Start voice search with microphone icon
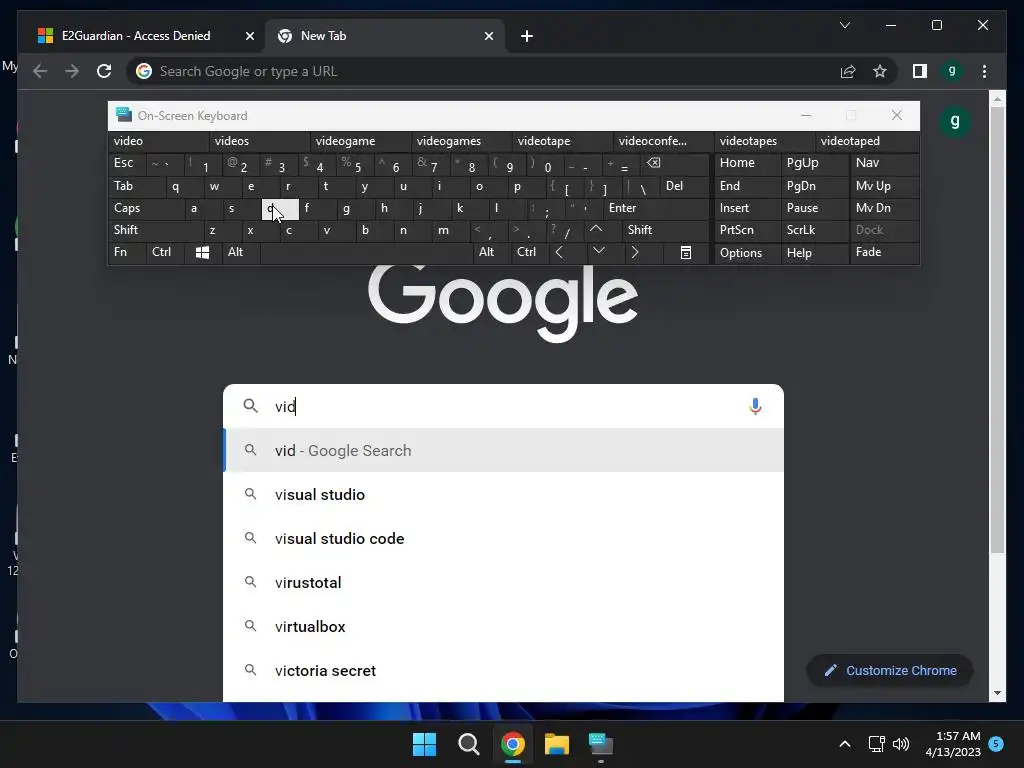The height and width of the screenshot is (768, 1024). pos(755,406)
